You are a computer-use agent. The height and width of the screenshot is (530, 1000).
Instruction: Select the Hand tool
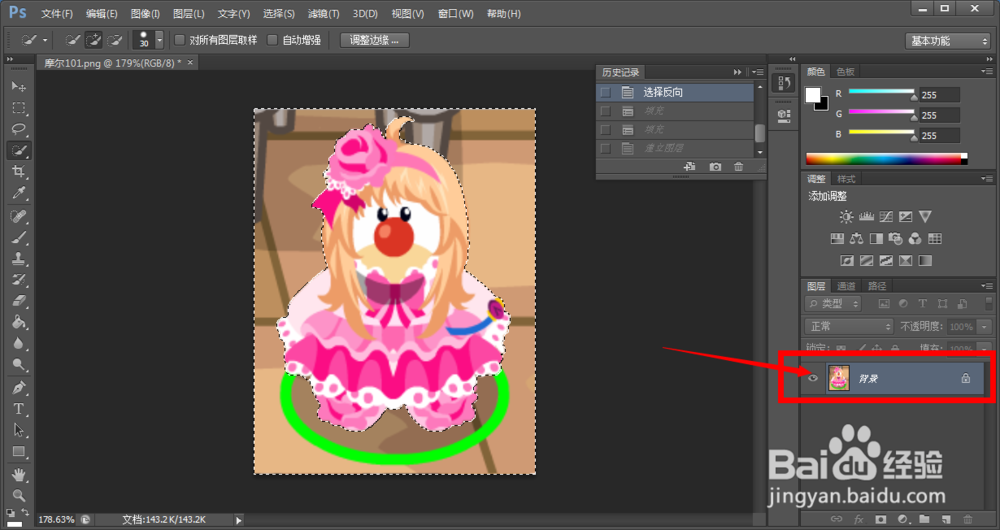click(18, 475)
